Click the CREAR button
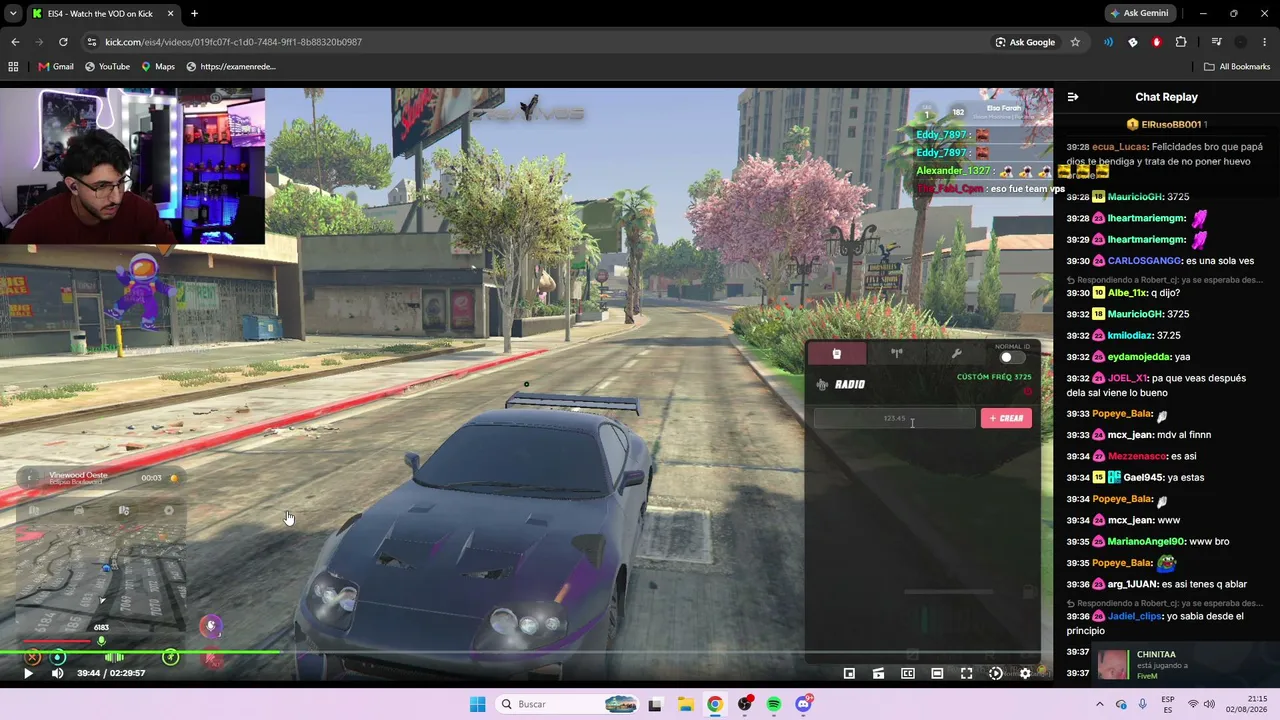1280x720 pixels. [1006, 418]
